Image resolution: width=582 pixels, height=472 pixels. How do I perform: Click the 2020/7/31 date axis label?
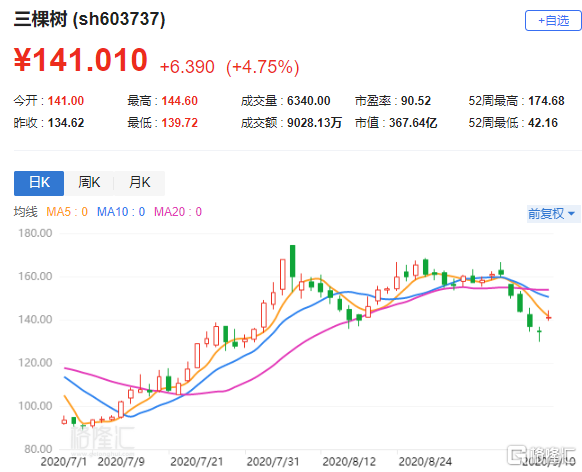[273, 462]
